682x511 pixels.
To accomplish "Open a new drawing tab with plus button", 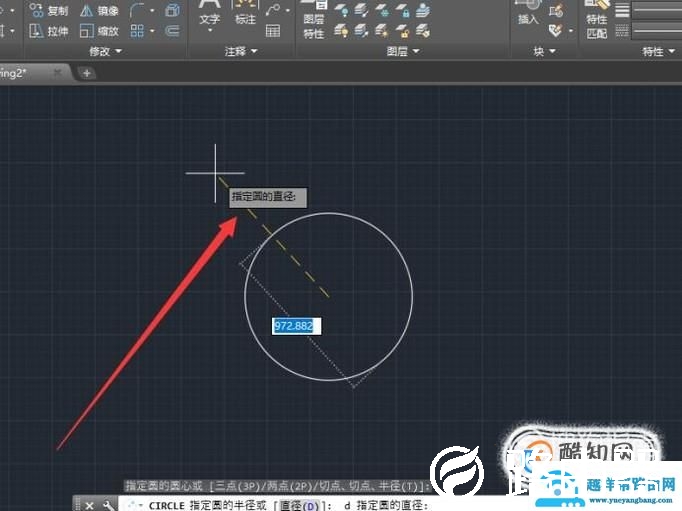I will click(x=87, y=73).
